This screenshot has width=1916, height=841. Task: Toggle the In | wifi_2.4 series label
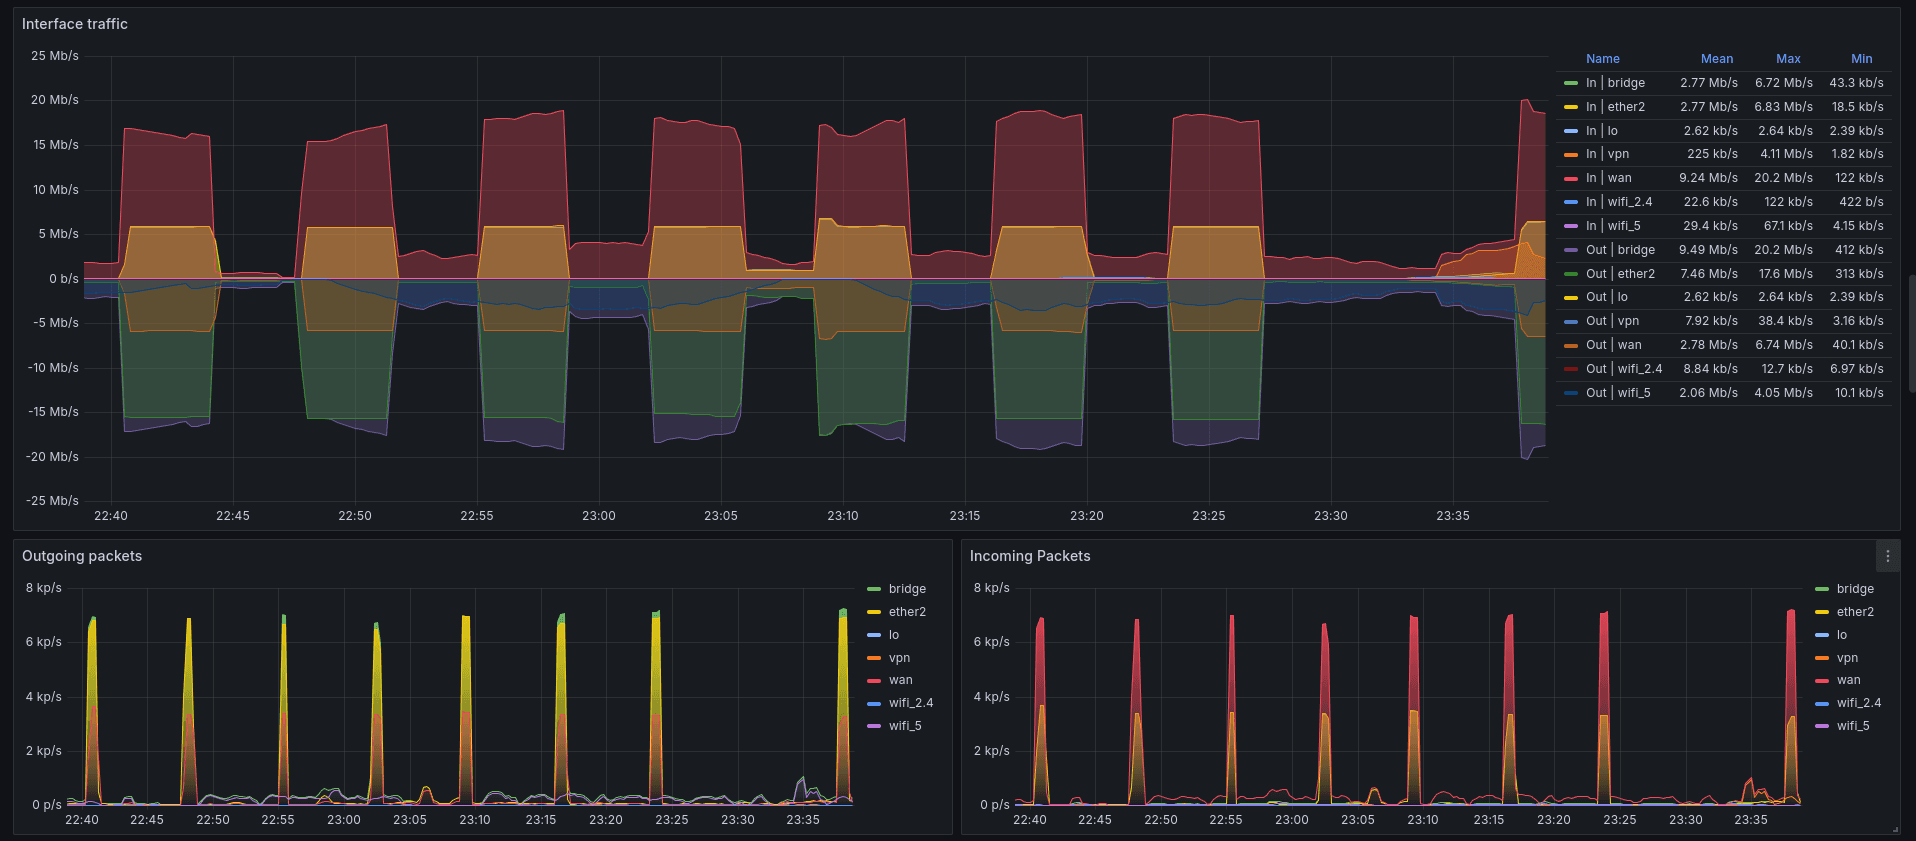1619,202
